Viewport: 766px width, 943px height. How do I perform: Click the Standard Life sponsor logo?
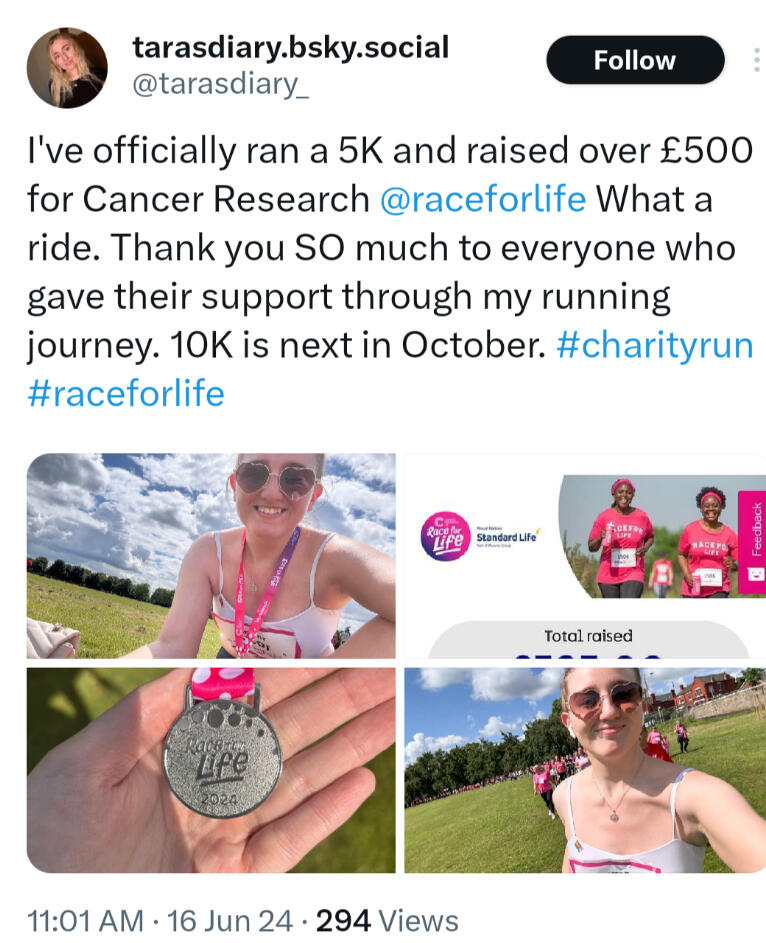pos(506,537)
